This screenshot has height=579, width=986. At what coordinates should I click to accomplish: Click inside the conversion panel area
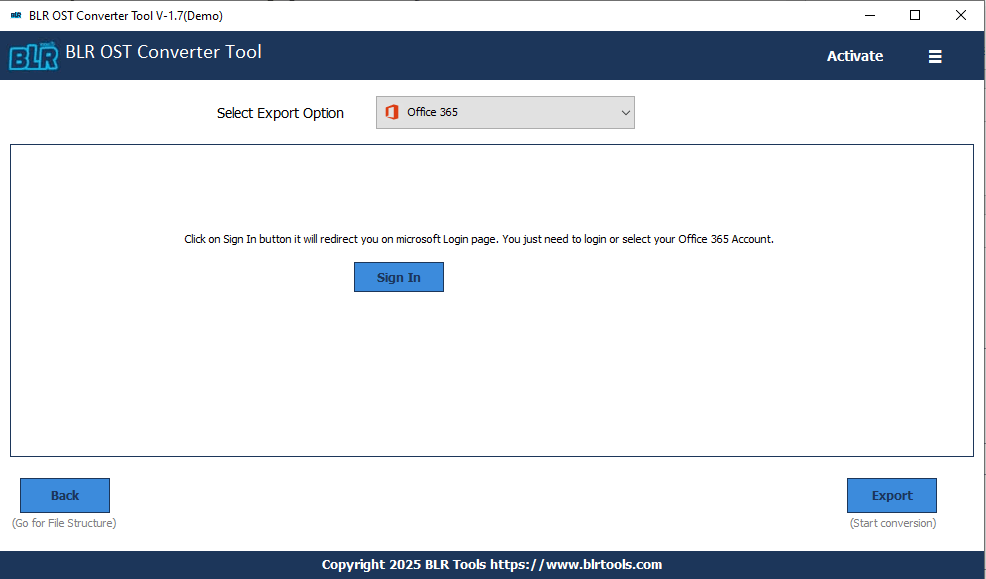491,380
